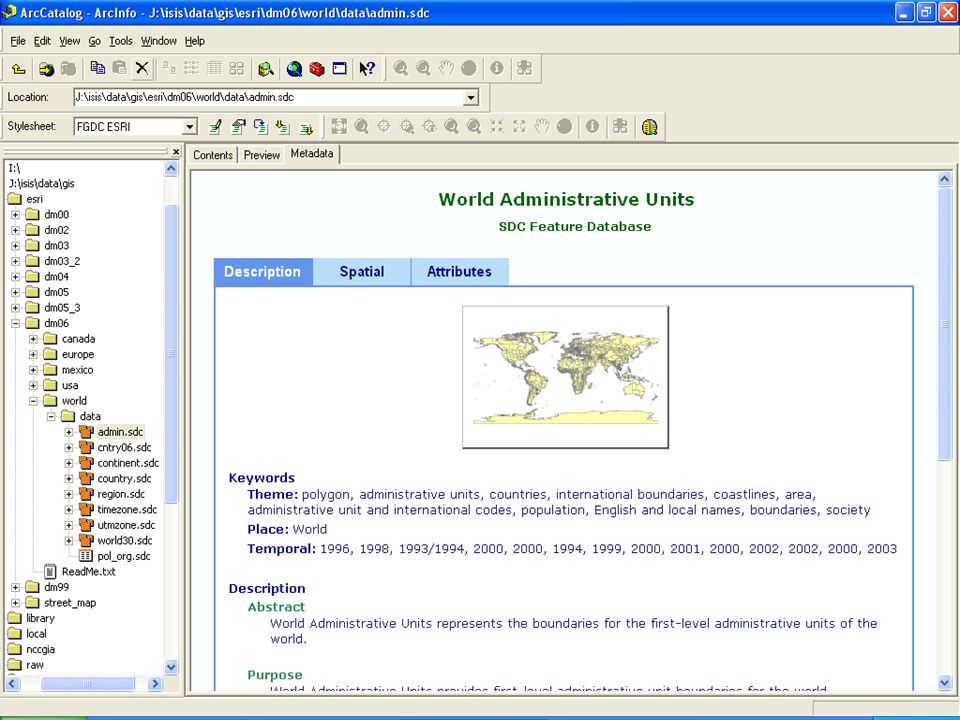
Task: Open the Go menu
Action: coord(94,41)
